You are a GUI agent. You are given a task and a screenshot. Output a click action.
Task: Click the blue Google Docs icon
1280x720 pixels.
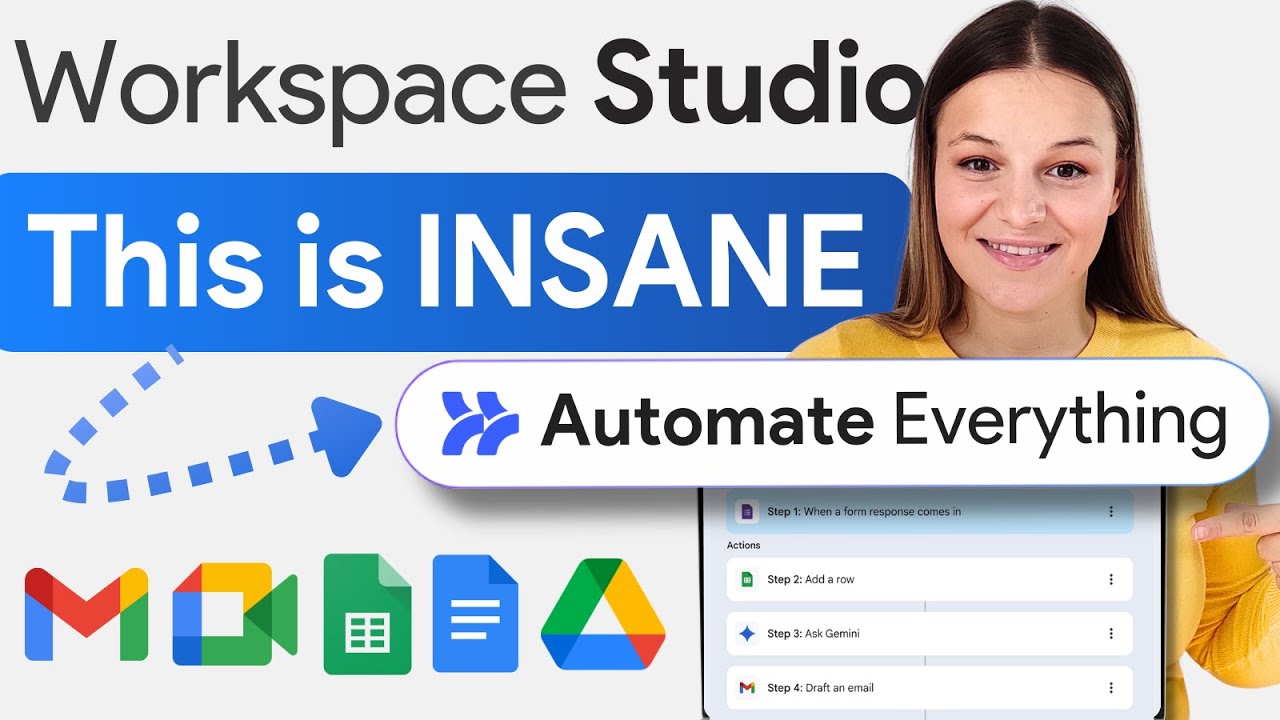pyautogui.click(x=475, y=613)
